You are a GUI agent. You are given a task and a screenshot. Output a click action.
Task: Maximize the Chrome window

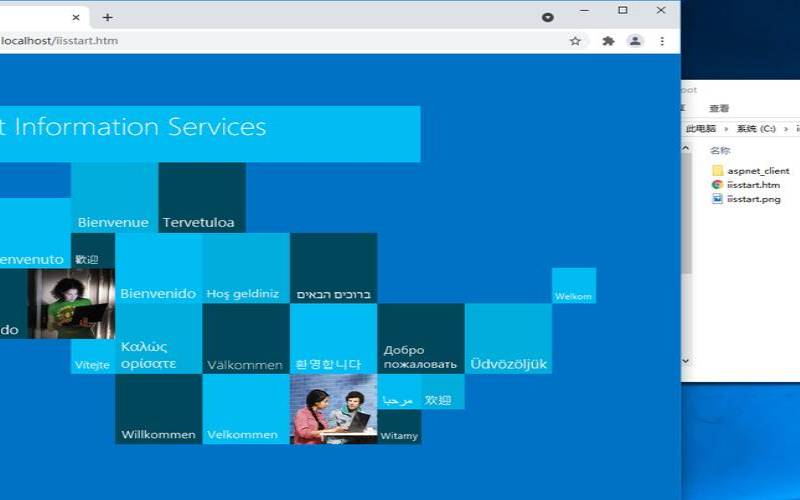(x=622, y=10)
